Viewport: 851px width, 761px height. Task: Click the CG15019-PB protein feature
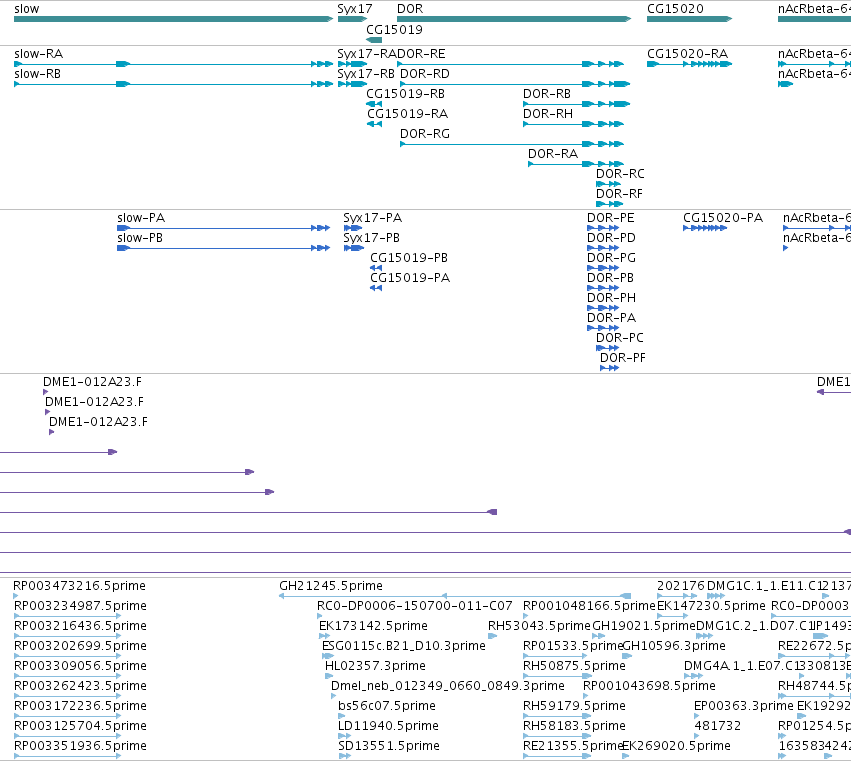(x=376, y=268)
